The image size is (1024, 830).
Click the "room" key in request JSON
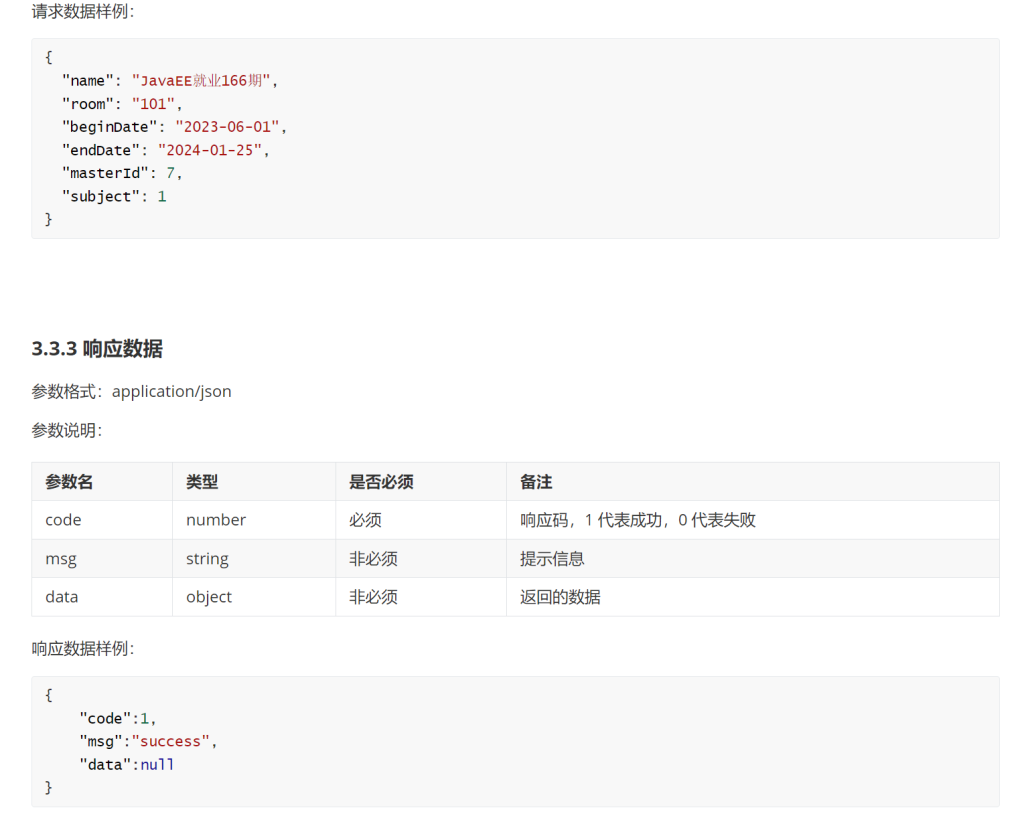89,104
